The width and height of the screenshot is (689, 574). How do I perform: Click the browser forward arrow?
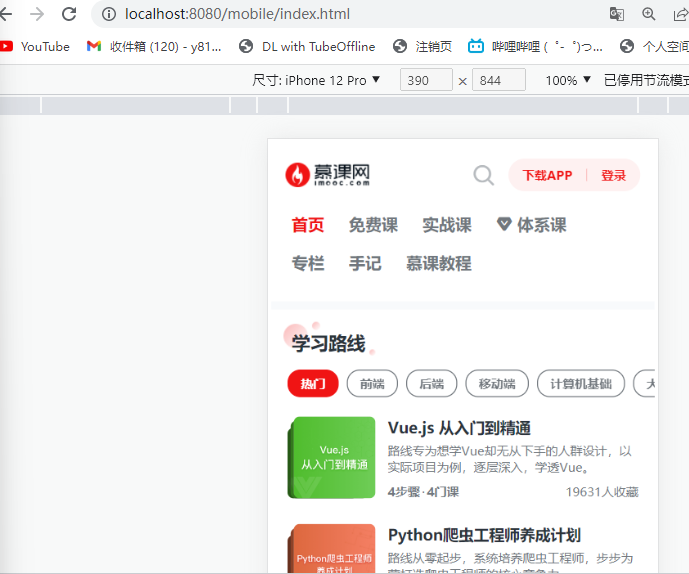(37, 14)
